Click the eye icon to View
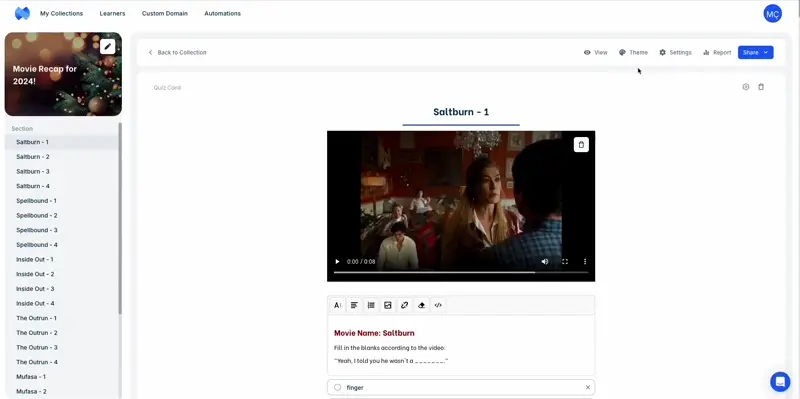 pyautogui.click(x=595, y=53)
